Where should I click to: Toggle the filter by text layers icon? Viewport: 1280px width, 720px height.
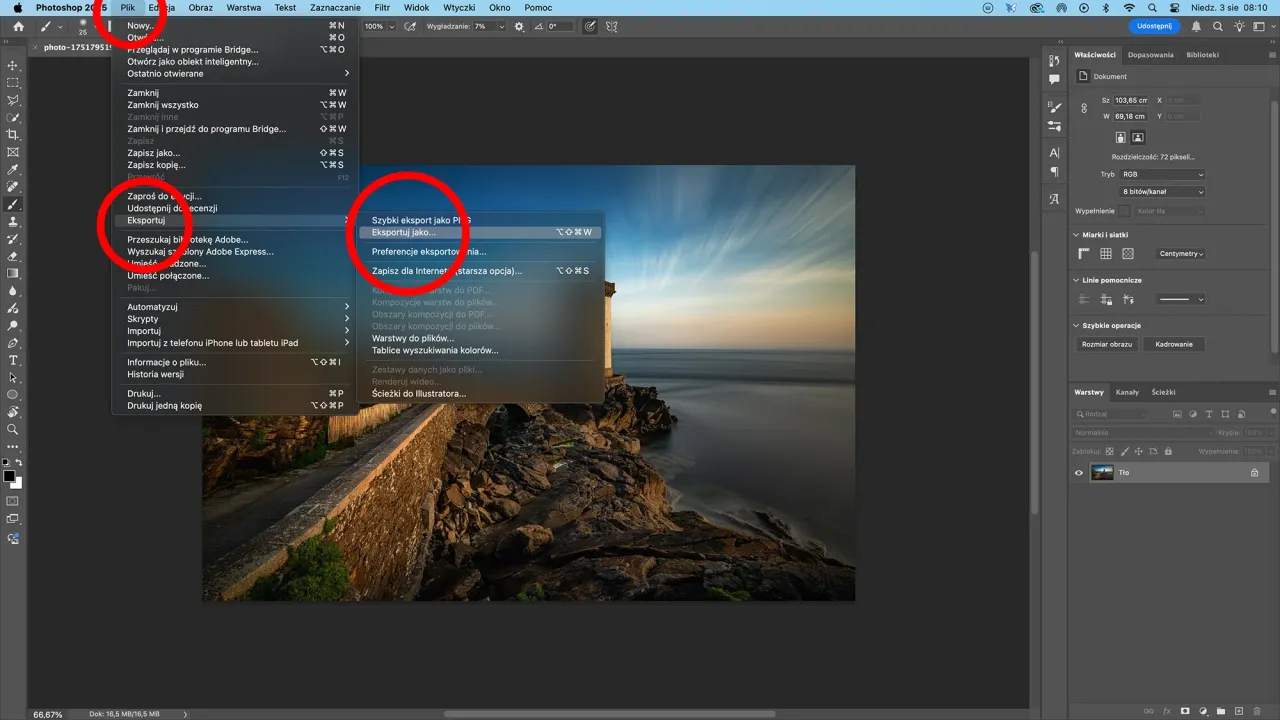1210,413
